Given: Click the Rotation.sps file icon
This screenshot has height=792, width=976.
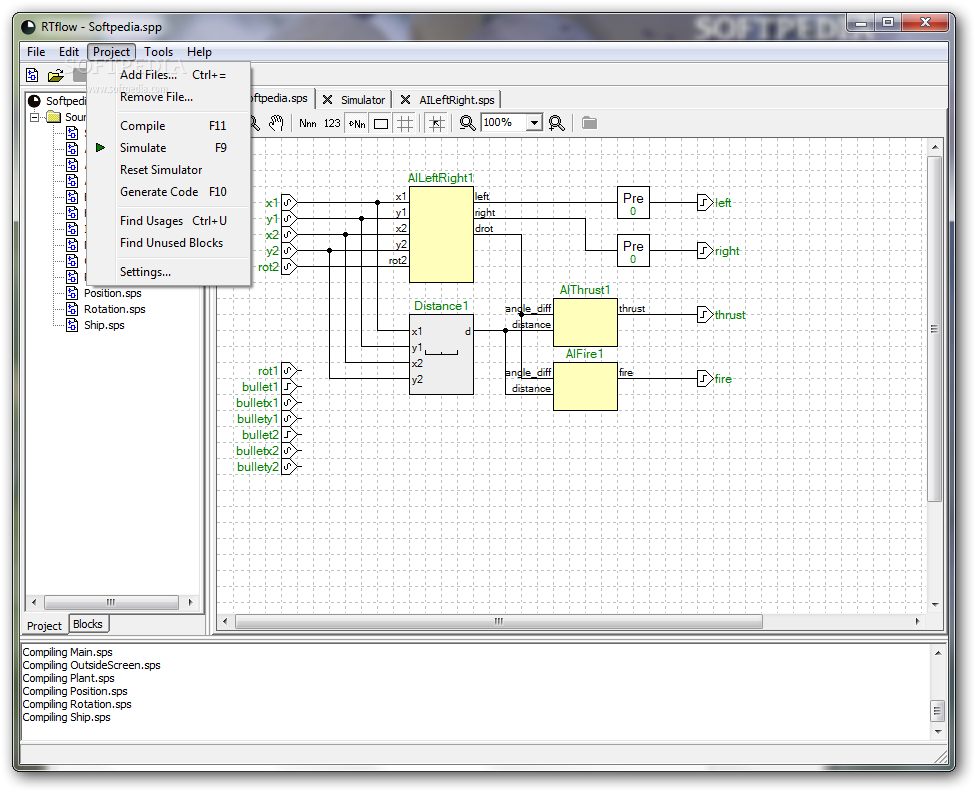Looking at the screenshot, I should pyautogui.click(x=72, y=309).
